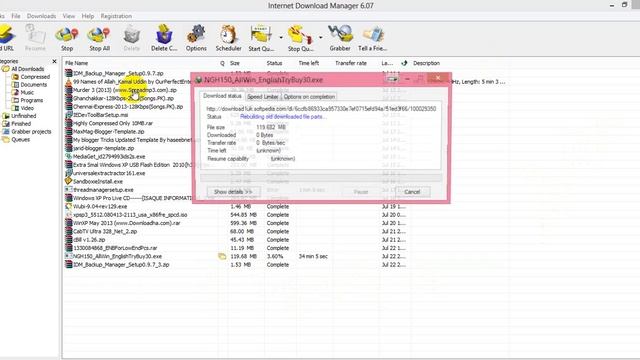Sort by Time left column header
The height and width of the screenshot is (360, 640).
click(309, 63)
